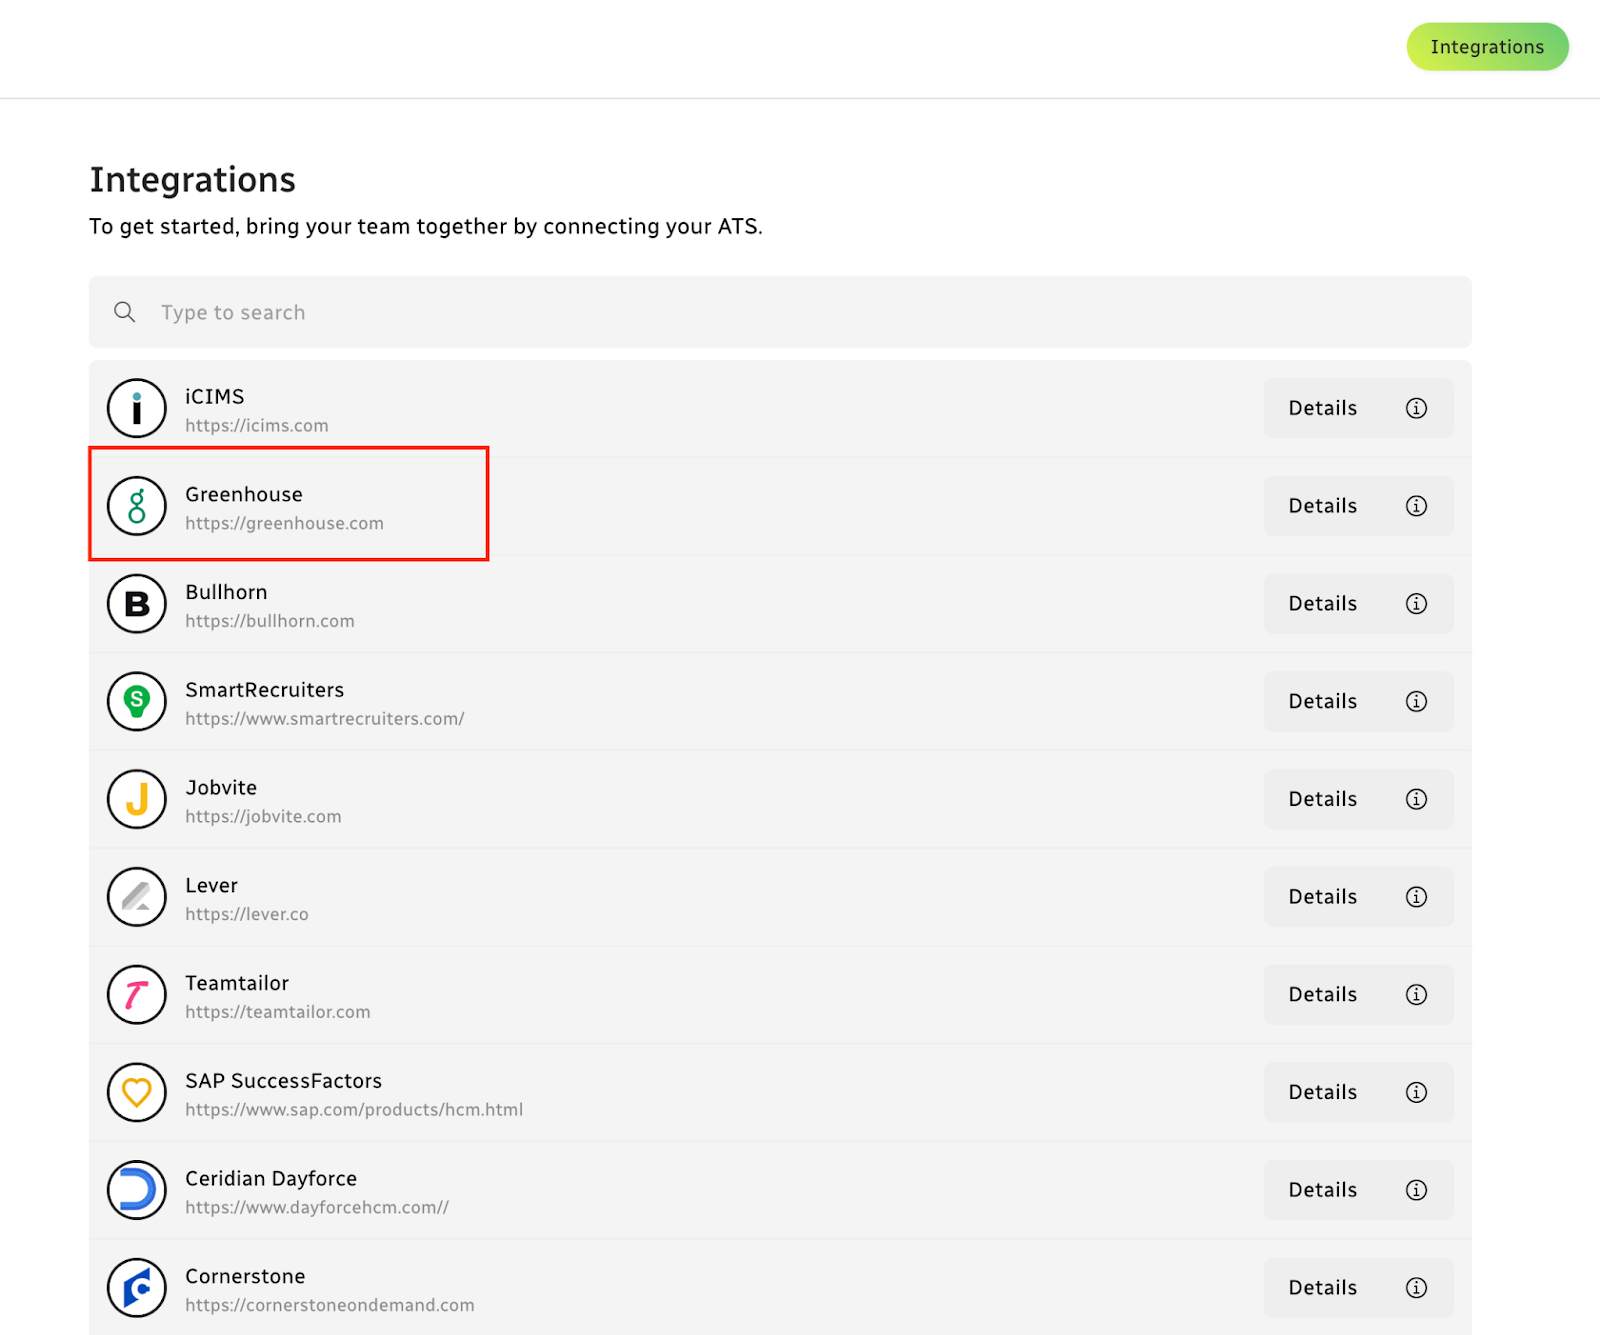Screen dimensions: 1600x1335
Task: Select the Cornerstone integration name
Action: pos(245,1277)
